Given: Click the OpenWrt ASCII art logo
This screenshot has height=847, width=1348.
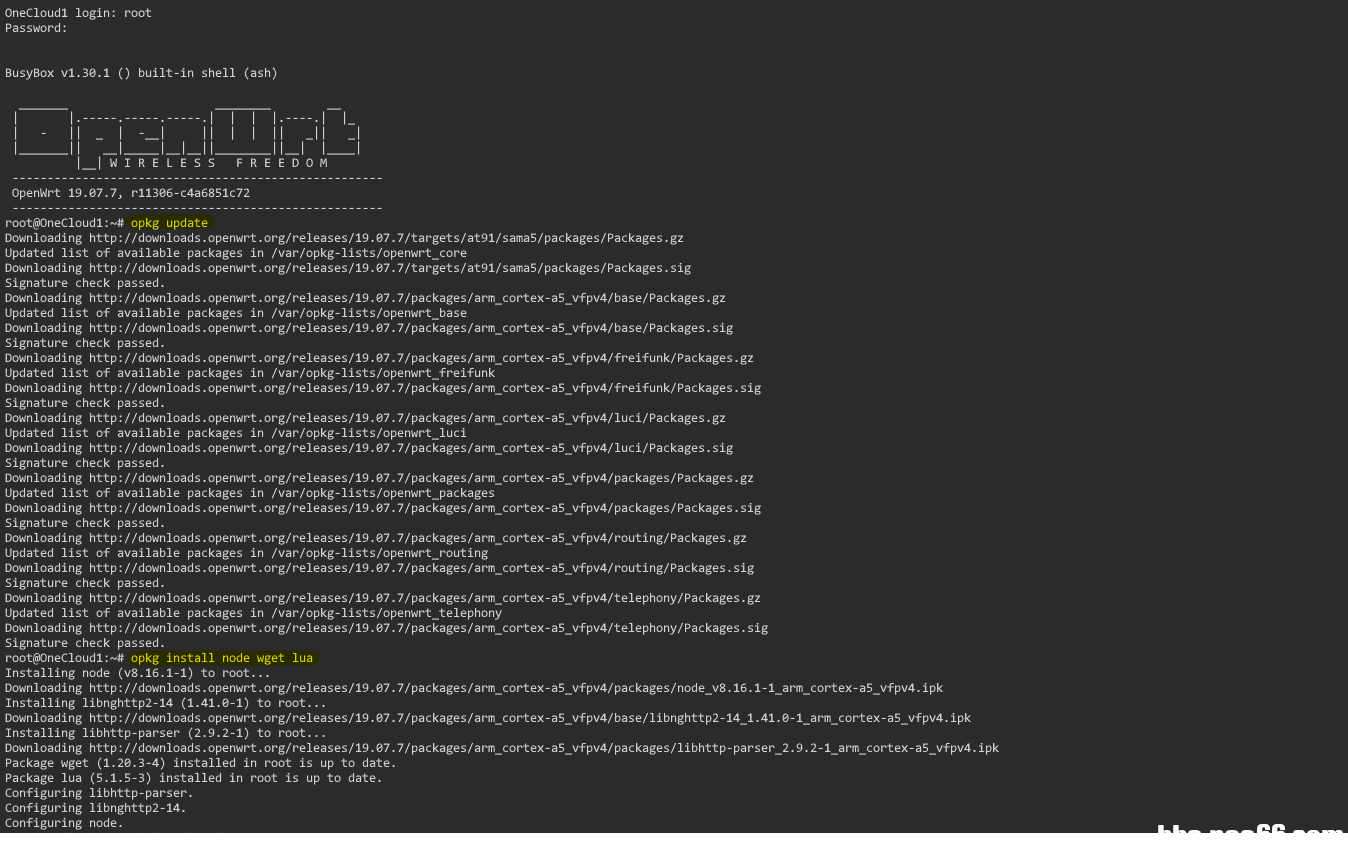Looking at the screenshot, I should (187, 131).
